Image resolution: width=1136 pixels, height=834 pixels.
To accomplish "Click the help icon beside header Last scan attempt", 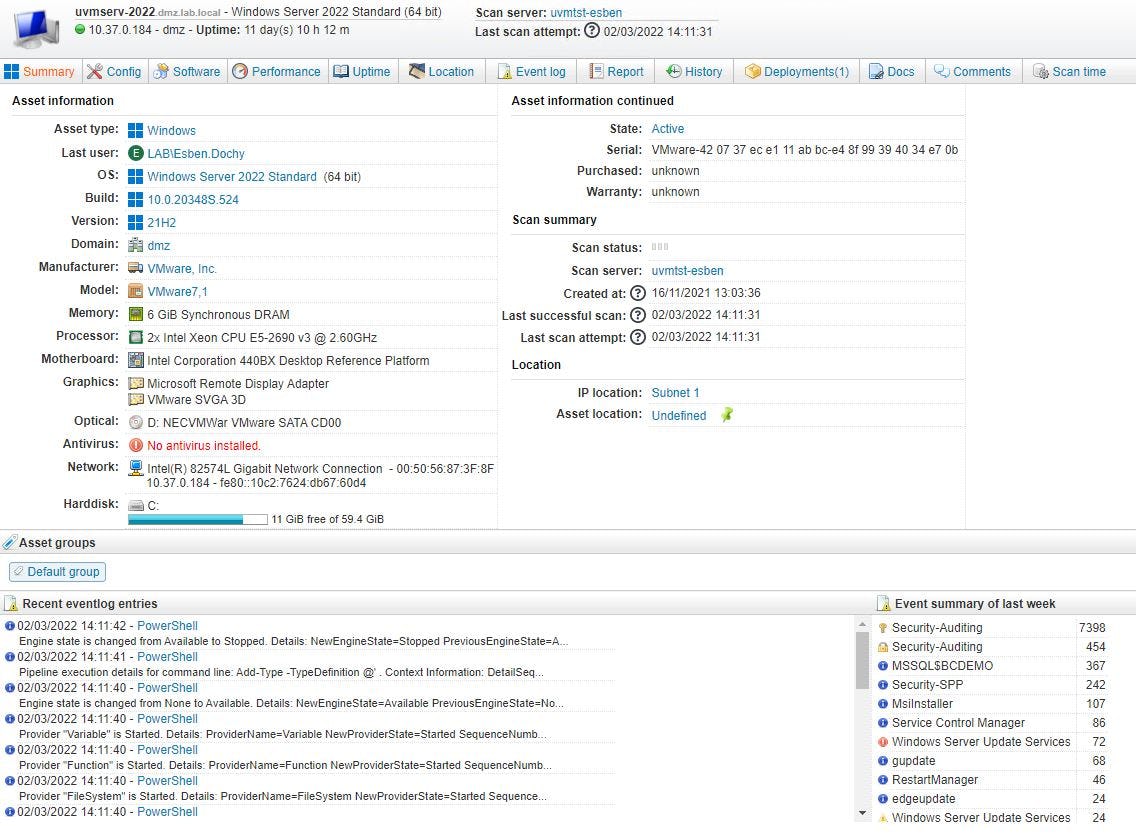I will 592,30.
